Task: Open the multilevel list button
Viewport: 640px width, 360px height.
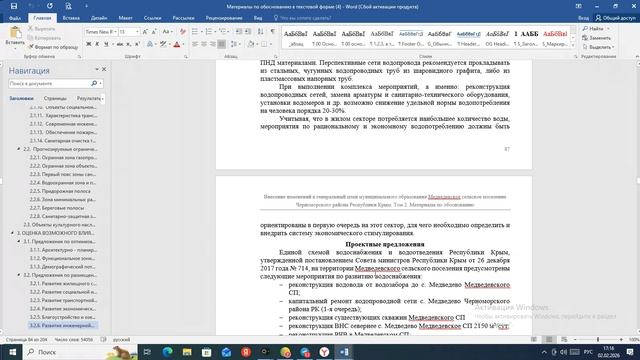Action: 223,31
